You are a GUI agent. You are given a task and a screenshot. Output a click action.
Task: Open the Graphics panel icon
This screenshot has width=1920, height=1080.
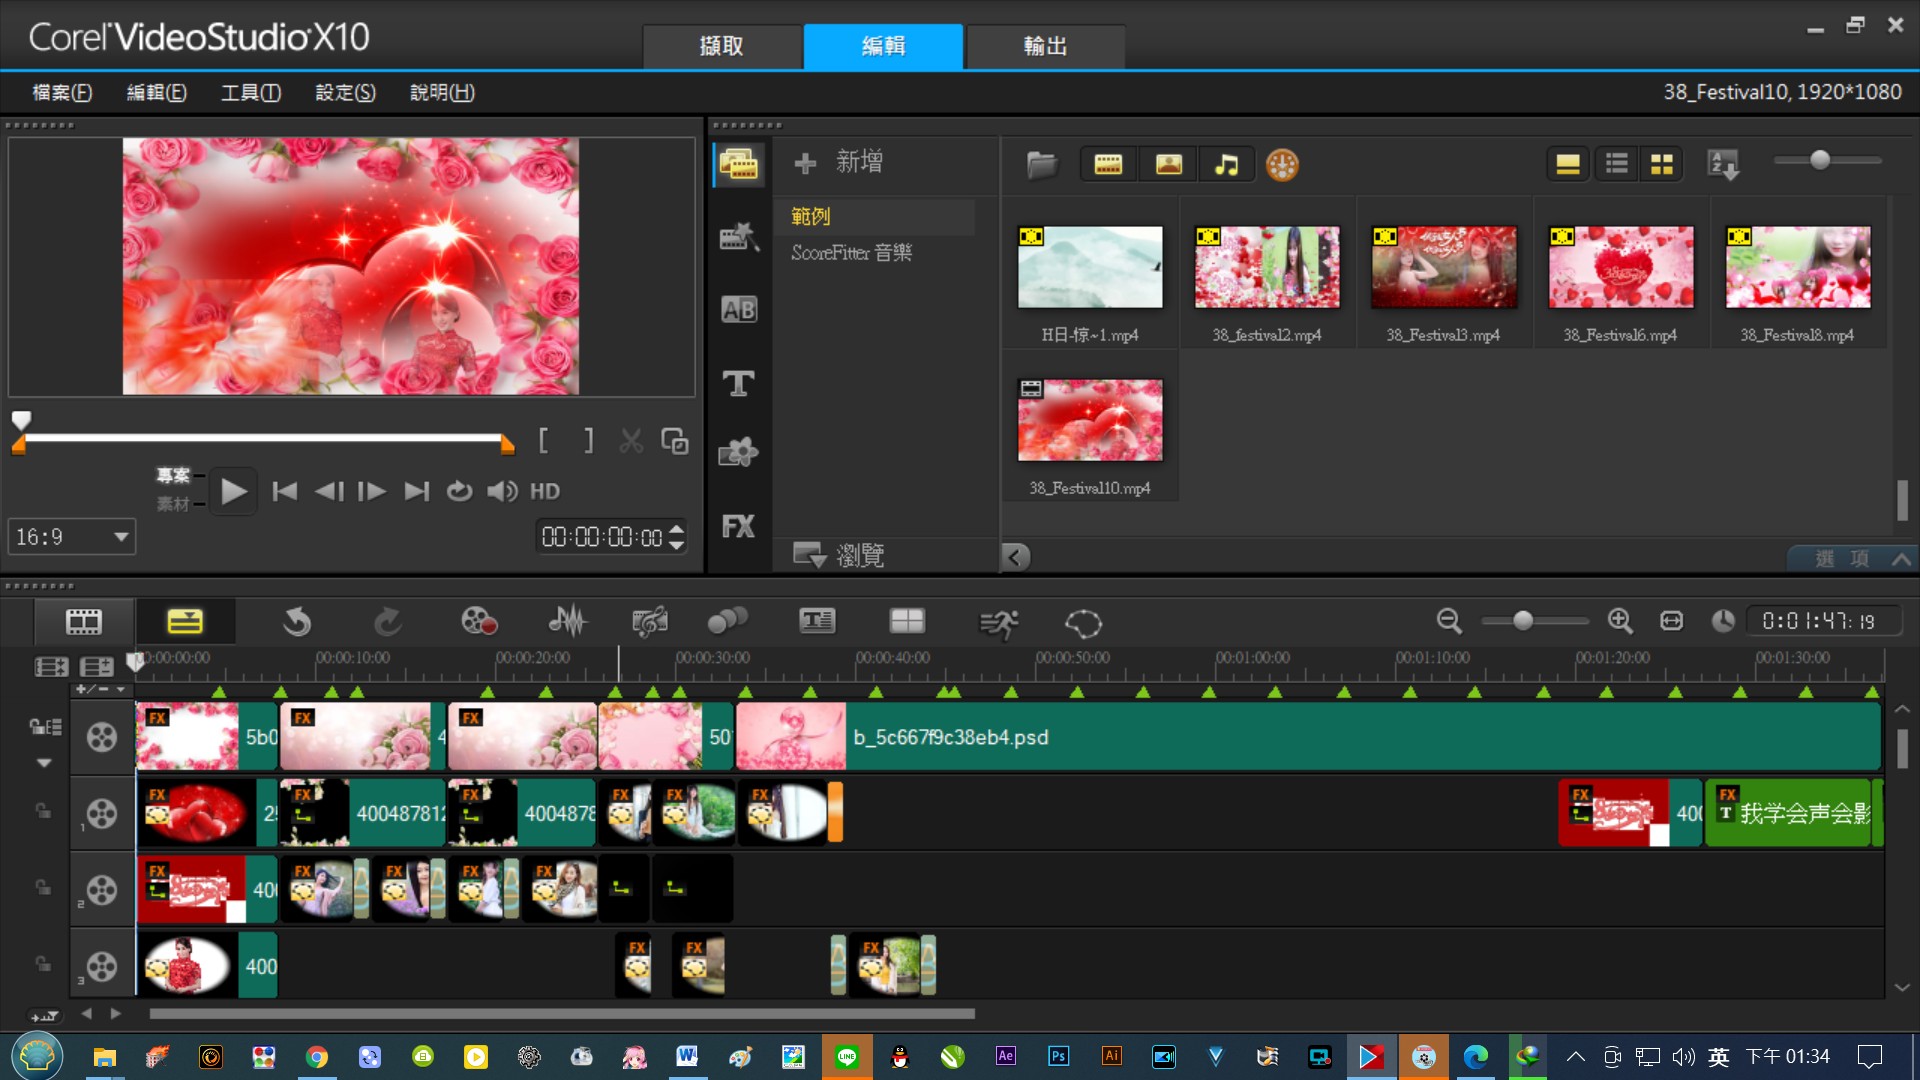[739, 454]
